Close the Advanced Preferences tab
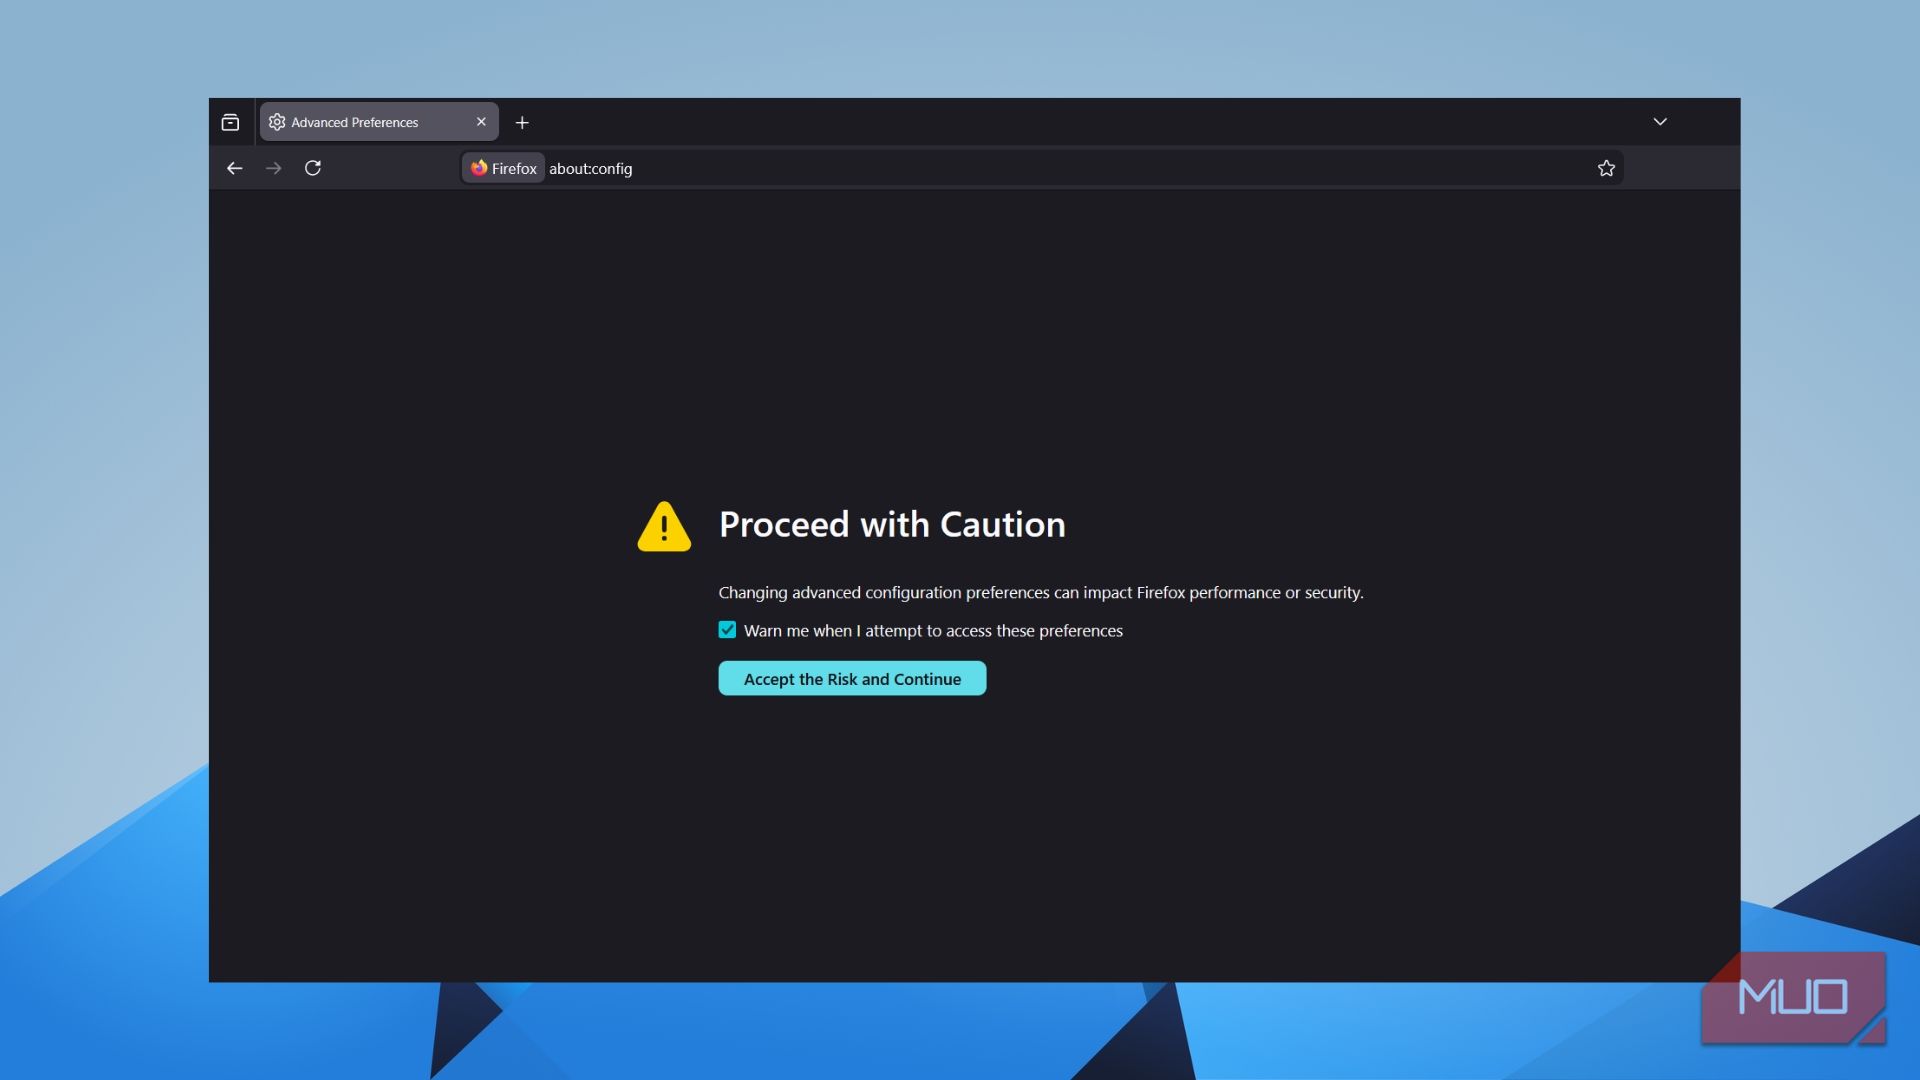 [481, 122]
